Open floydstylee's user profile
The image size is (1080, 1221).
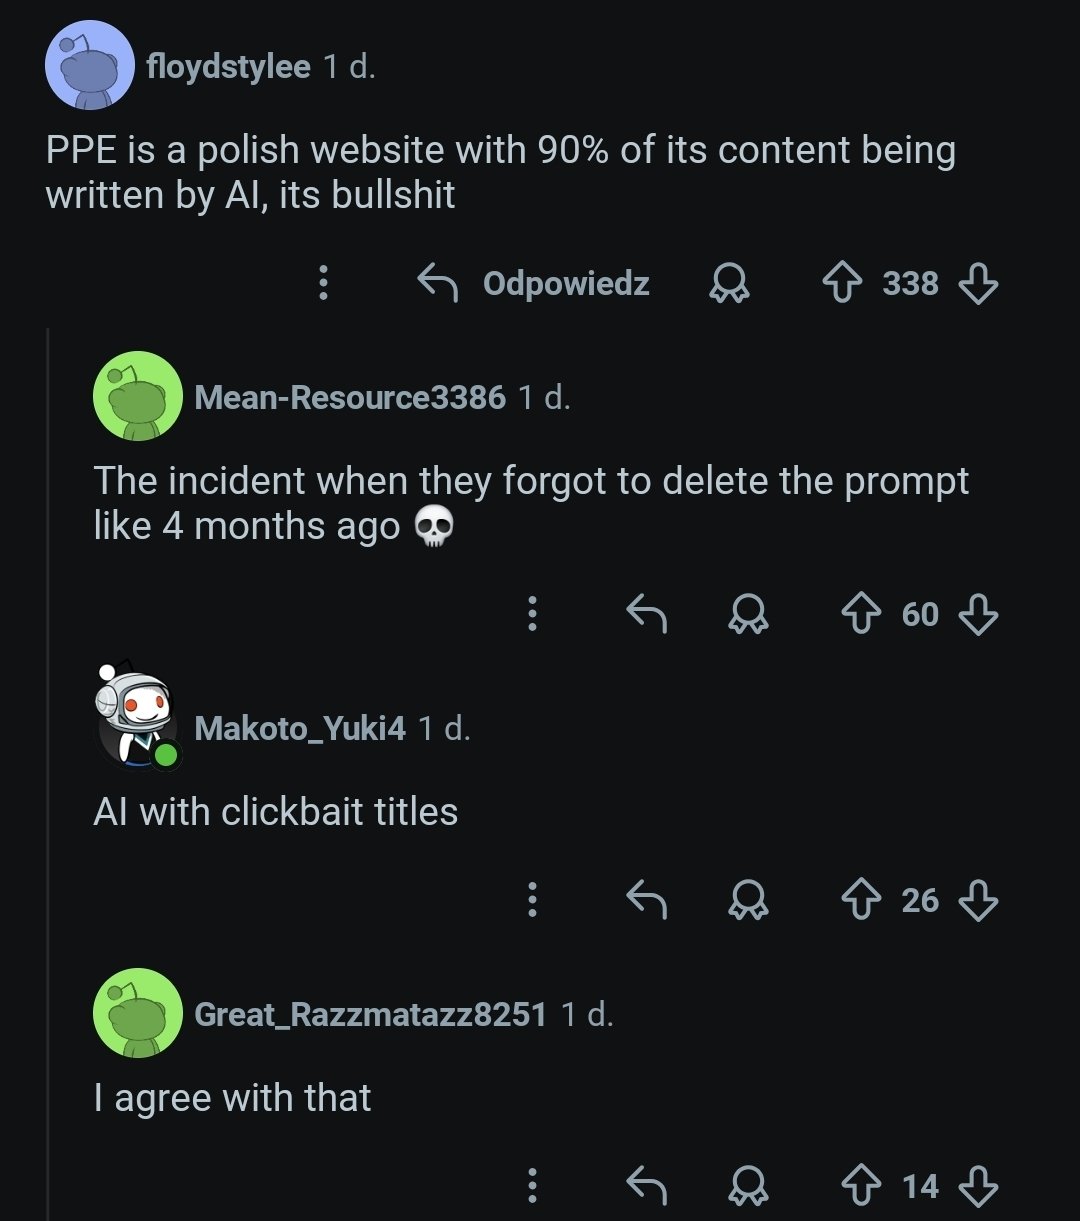click(x=228, y=67)
